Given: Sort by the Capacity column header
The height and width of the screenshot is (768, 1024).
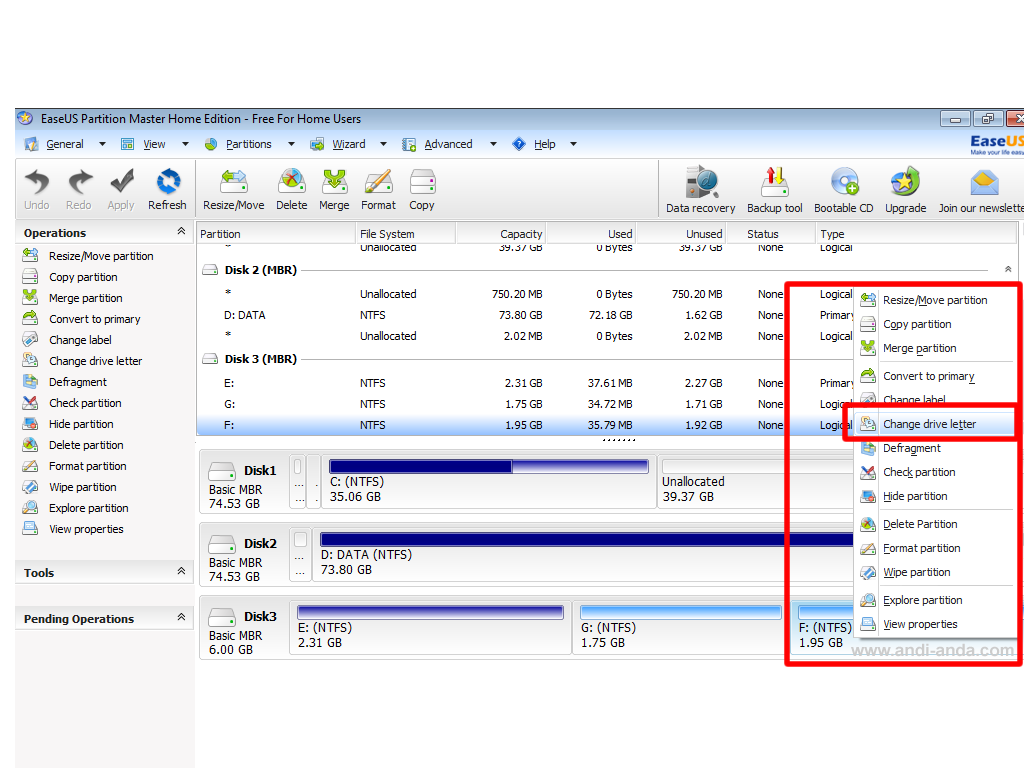Looking at the screenshot, I should (501, 234).
